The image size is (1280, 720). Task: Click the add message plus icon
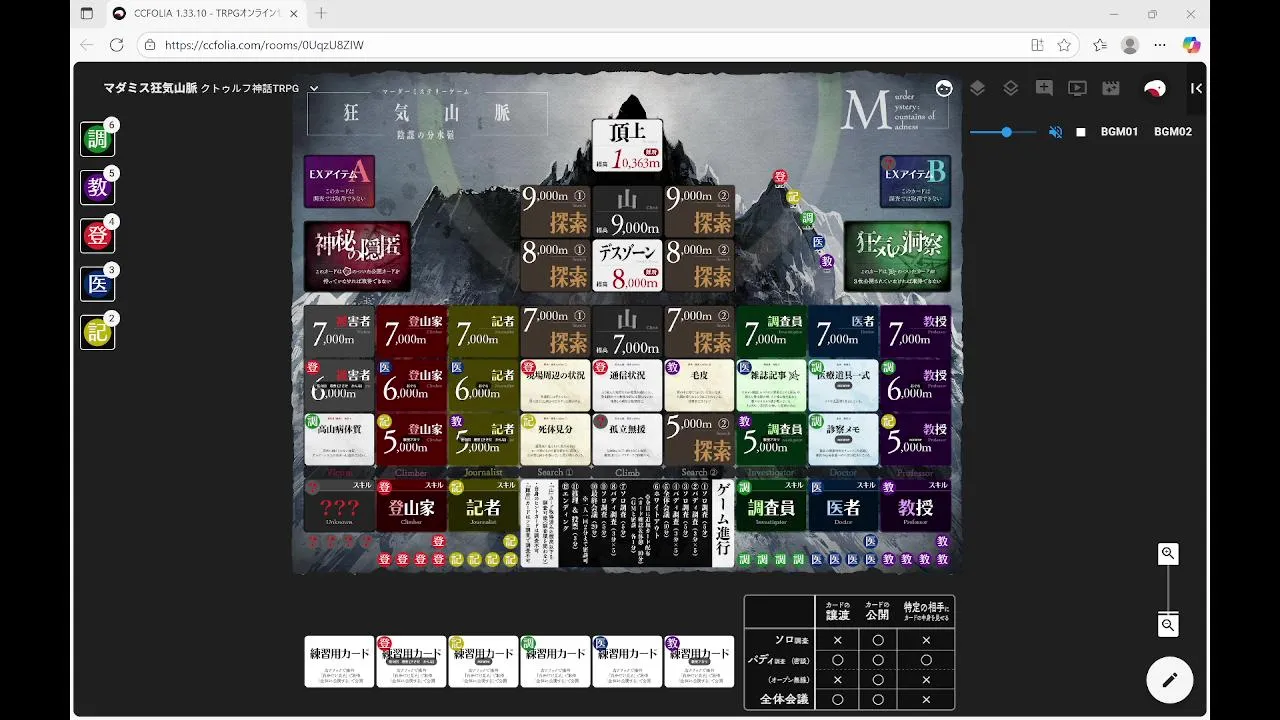tap(1044, 88)
